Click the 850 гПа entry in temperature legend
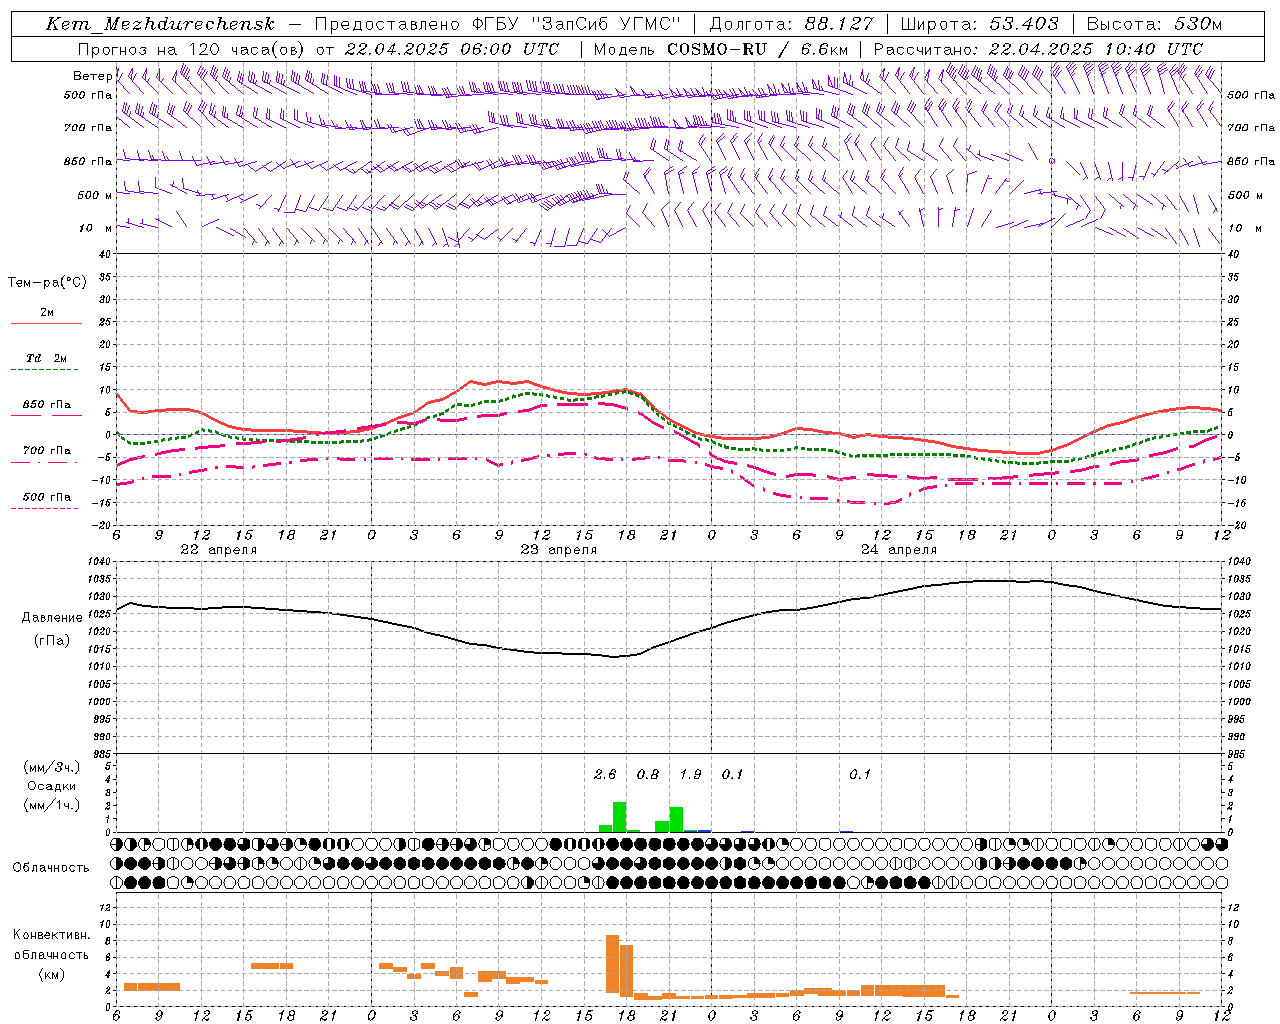Screen dimensions: 1280x1024 tap(46, 405)
